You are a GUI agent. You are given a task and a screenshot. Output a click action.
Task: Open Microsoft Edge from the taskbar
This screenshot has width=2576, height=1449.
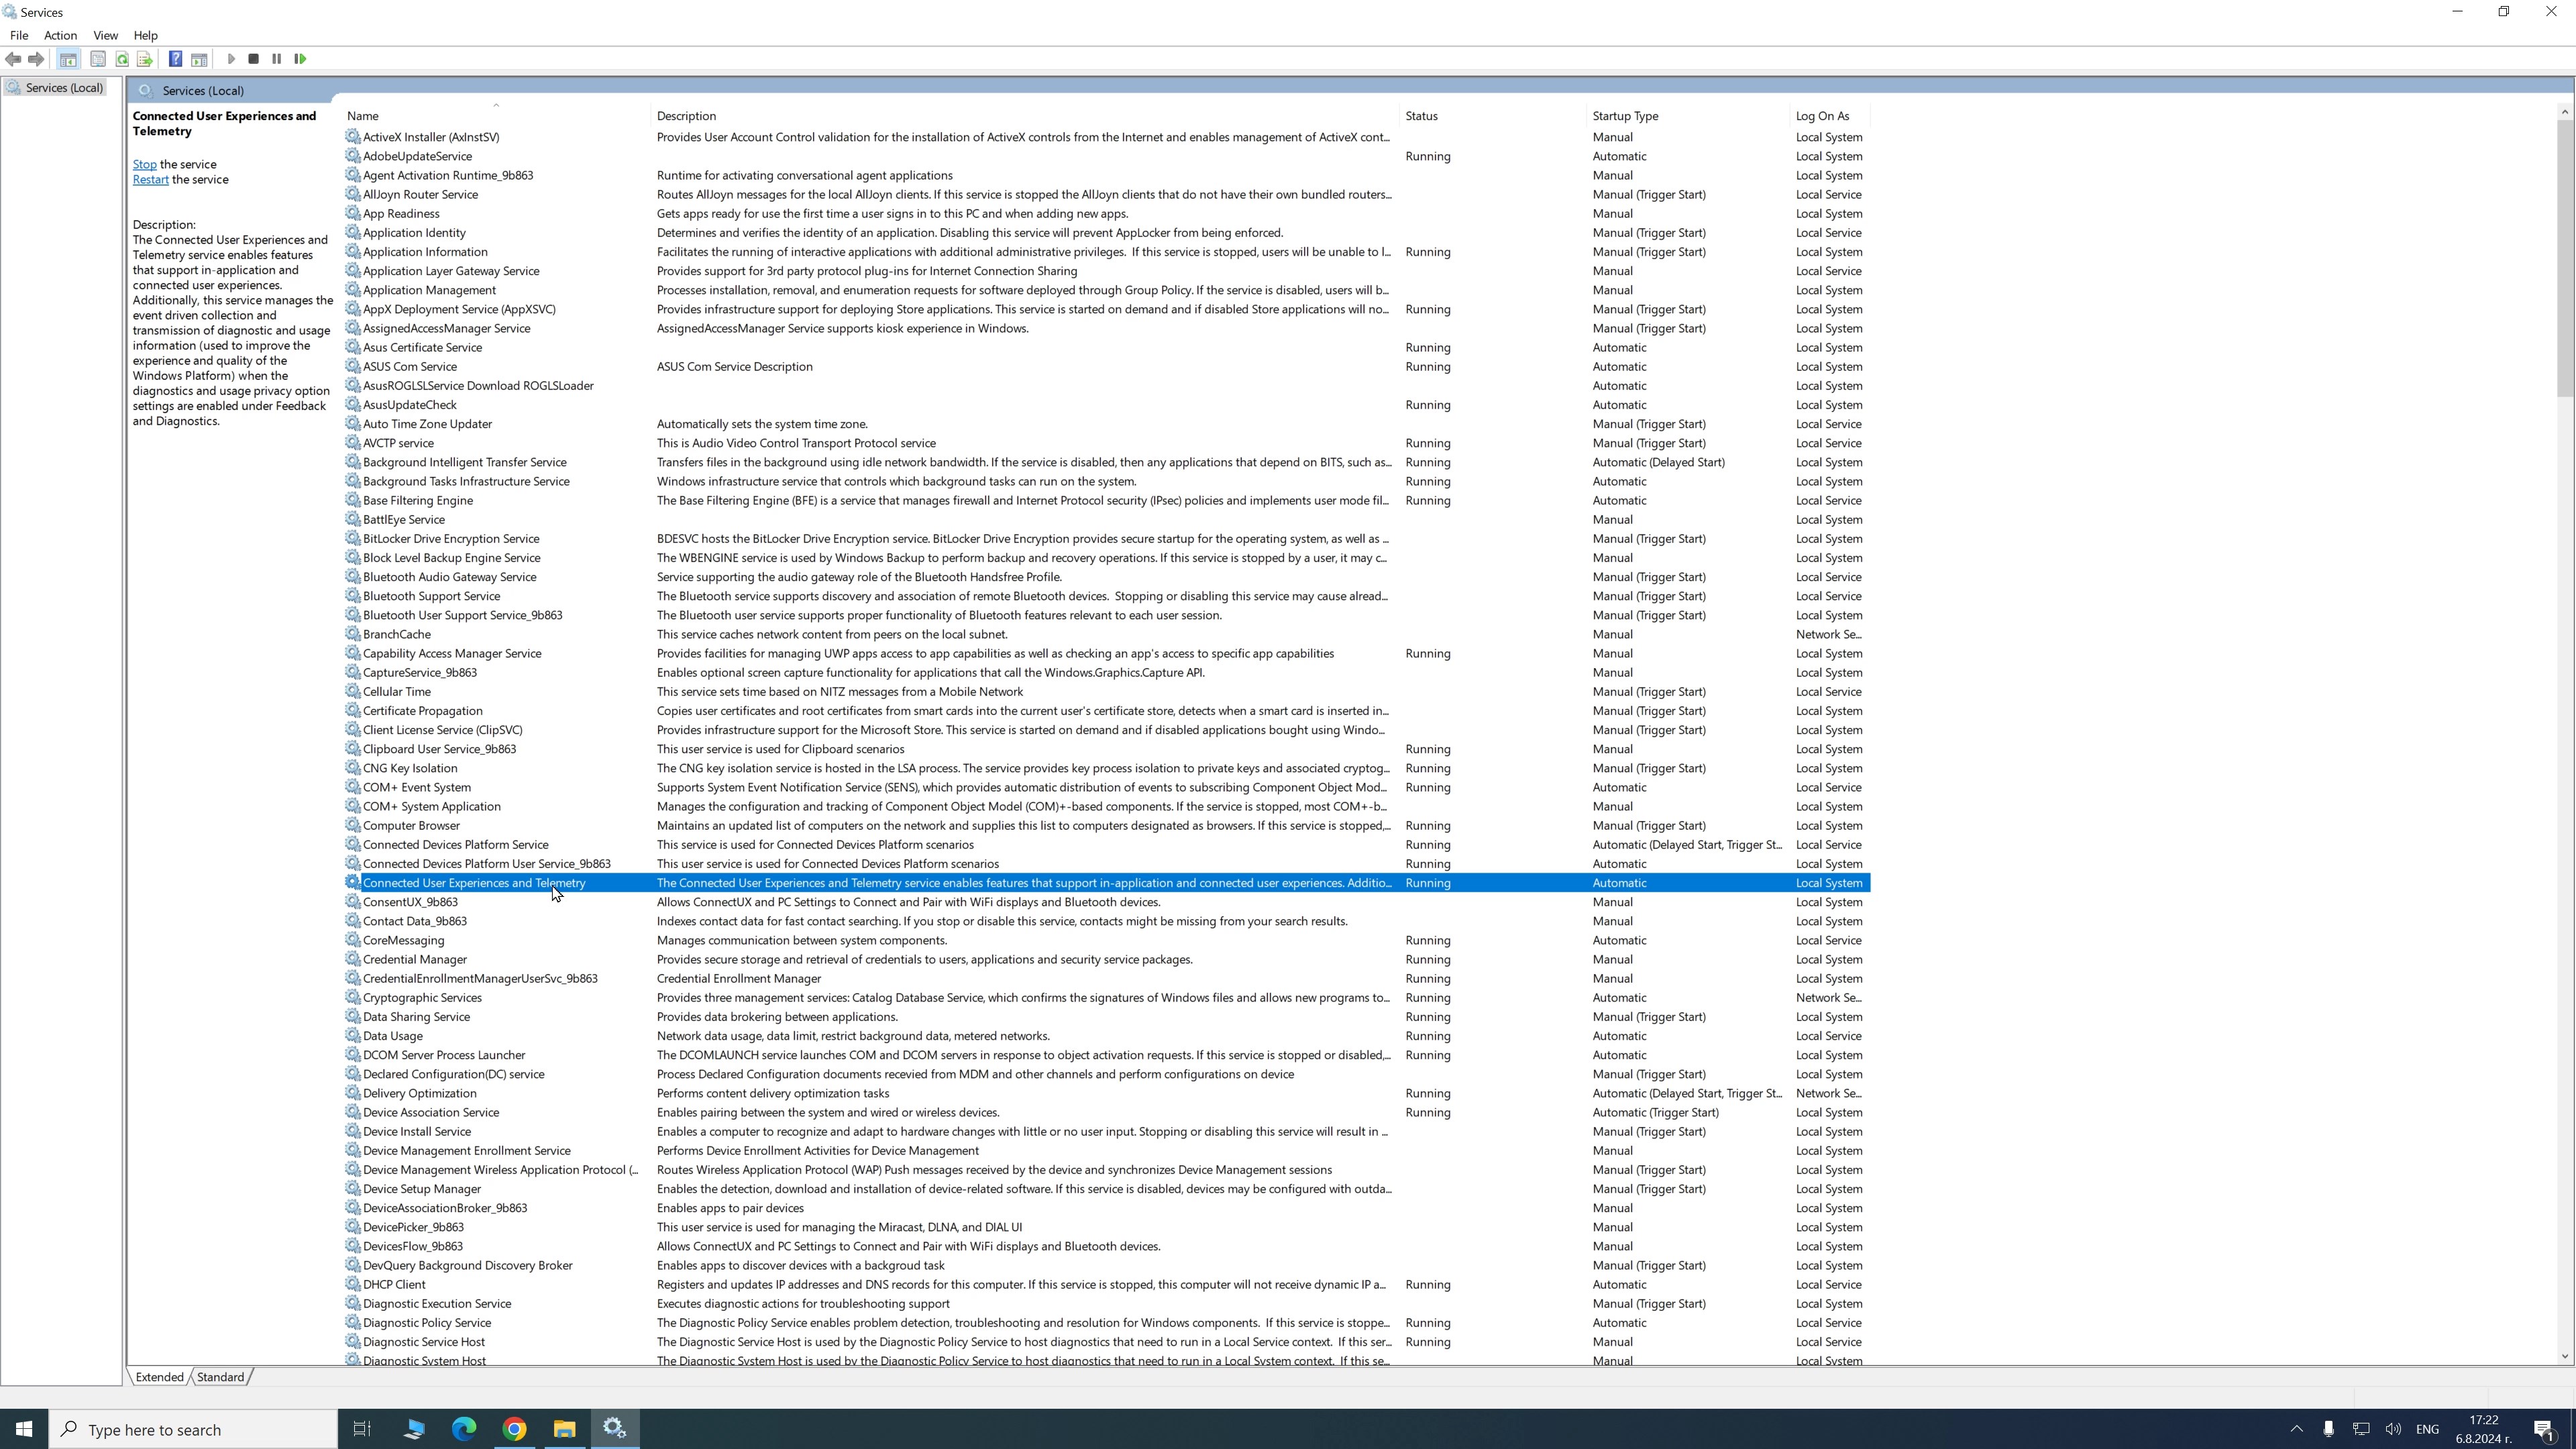click(x=464, y=1429)
